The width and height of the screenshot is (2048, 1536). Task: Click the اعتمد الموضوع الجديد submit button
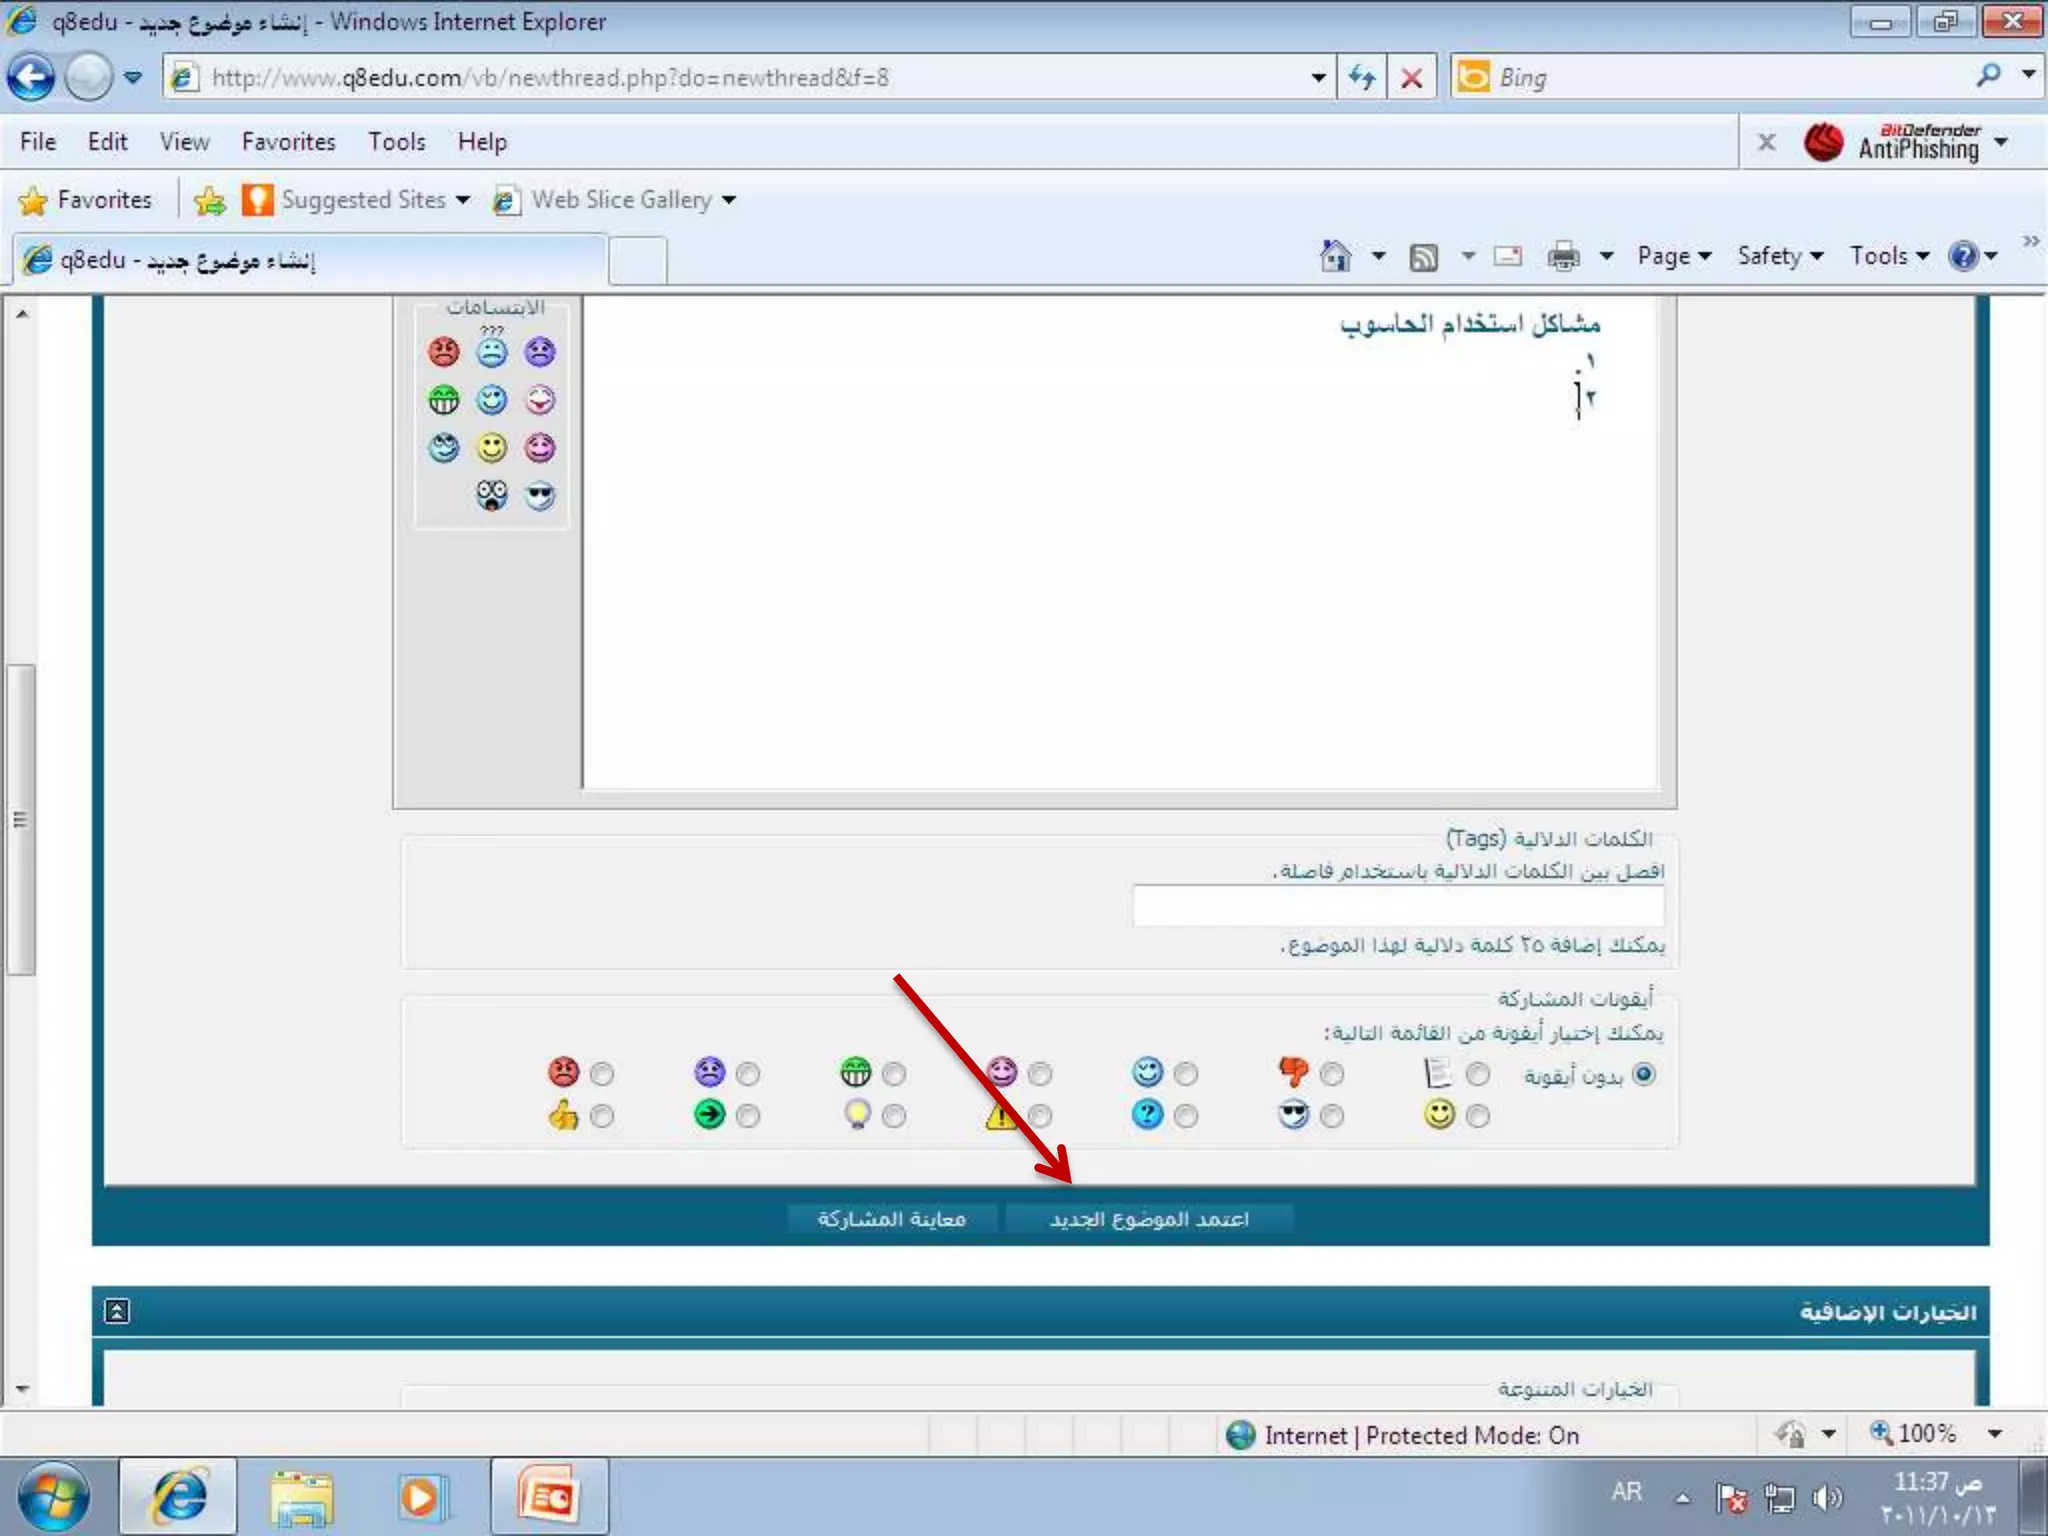pyautogui.click(x=1149, y=1219)
